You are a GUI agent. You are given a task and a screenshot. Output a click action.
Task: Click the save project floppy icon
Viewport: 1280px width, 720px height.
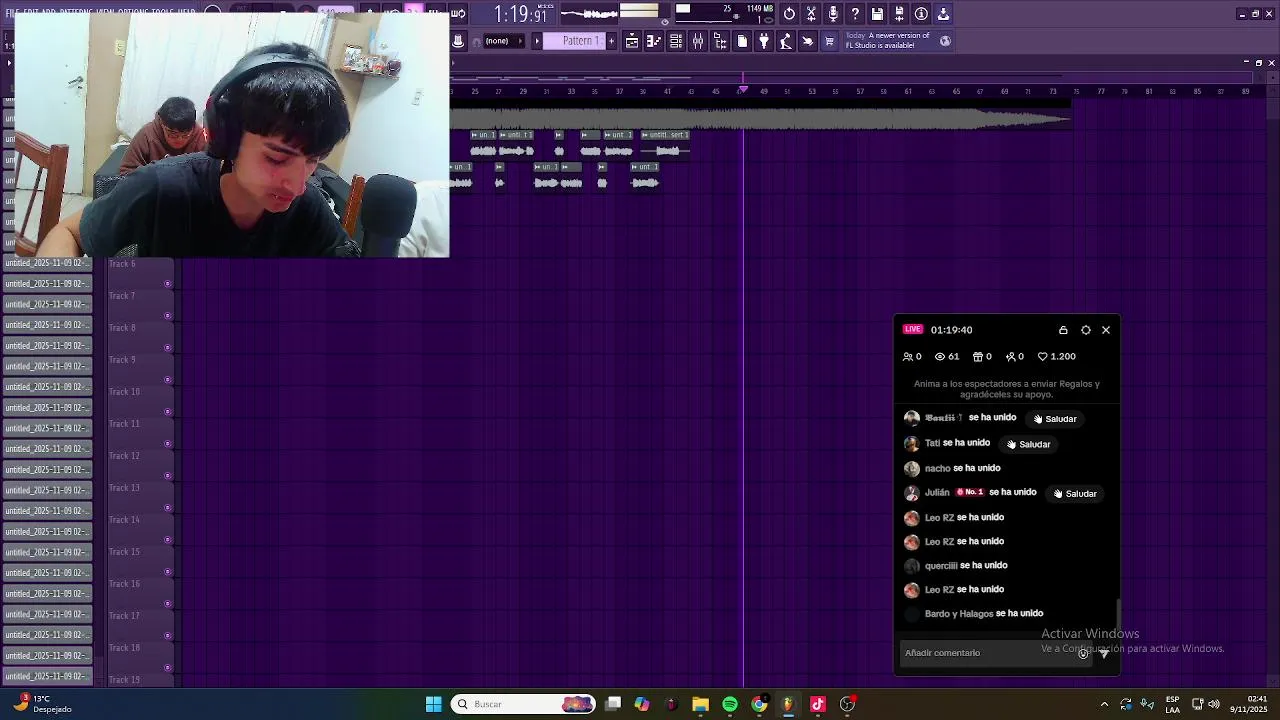877,14
